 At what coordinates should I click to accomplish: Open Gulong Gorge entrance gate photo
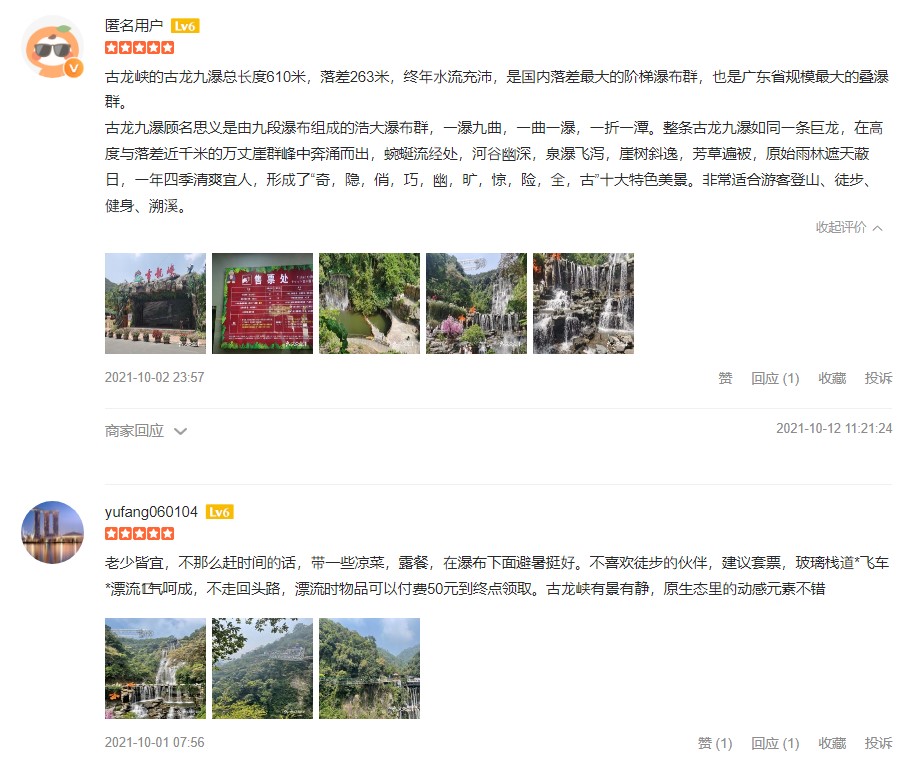coord(155,303)
